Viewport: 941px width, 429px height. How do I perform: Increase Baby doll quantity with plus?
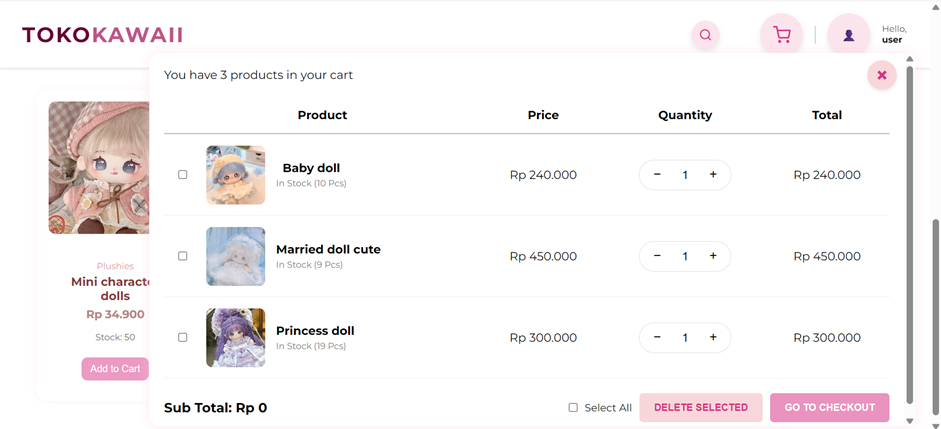click(713, 175)
